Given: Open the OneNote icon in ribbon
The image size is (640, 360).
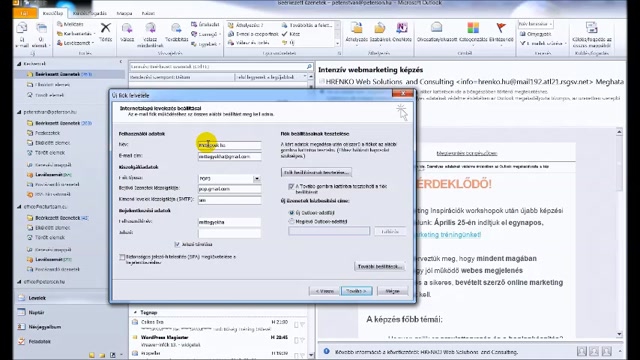Looking at the screenshot, I should click(x=402, y=28).
